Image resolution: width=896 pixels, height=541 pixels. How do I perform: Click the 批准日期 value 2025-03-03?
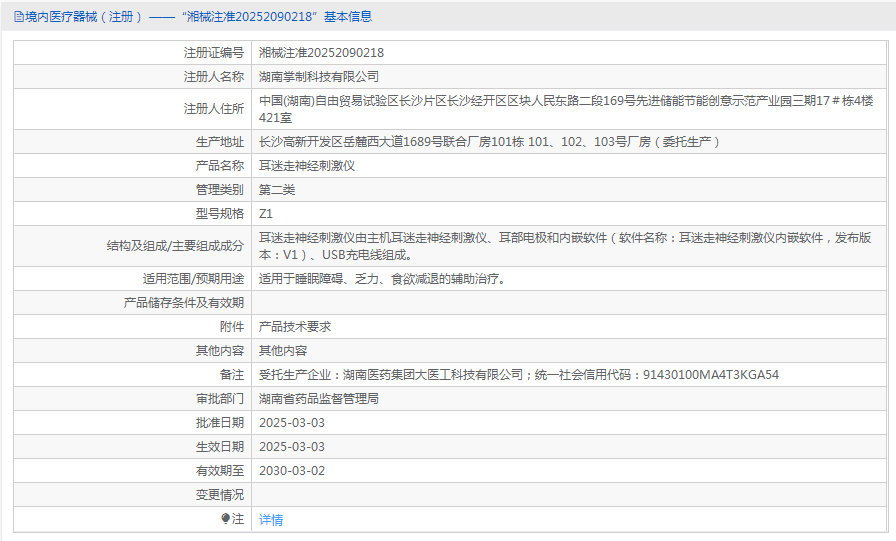click(x=292, y=423)
